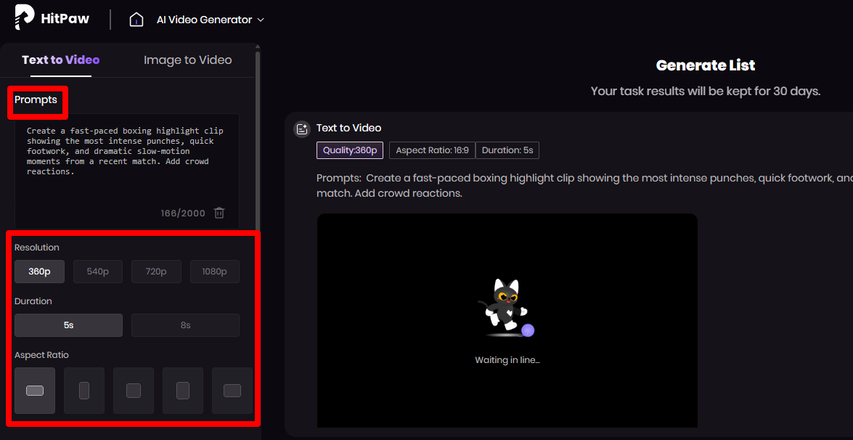Viewport: 853px width, 440px height.
Task: Switch to the Text to Video tab
Action: (x=61, y=60)
